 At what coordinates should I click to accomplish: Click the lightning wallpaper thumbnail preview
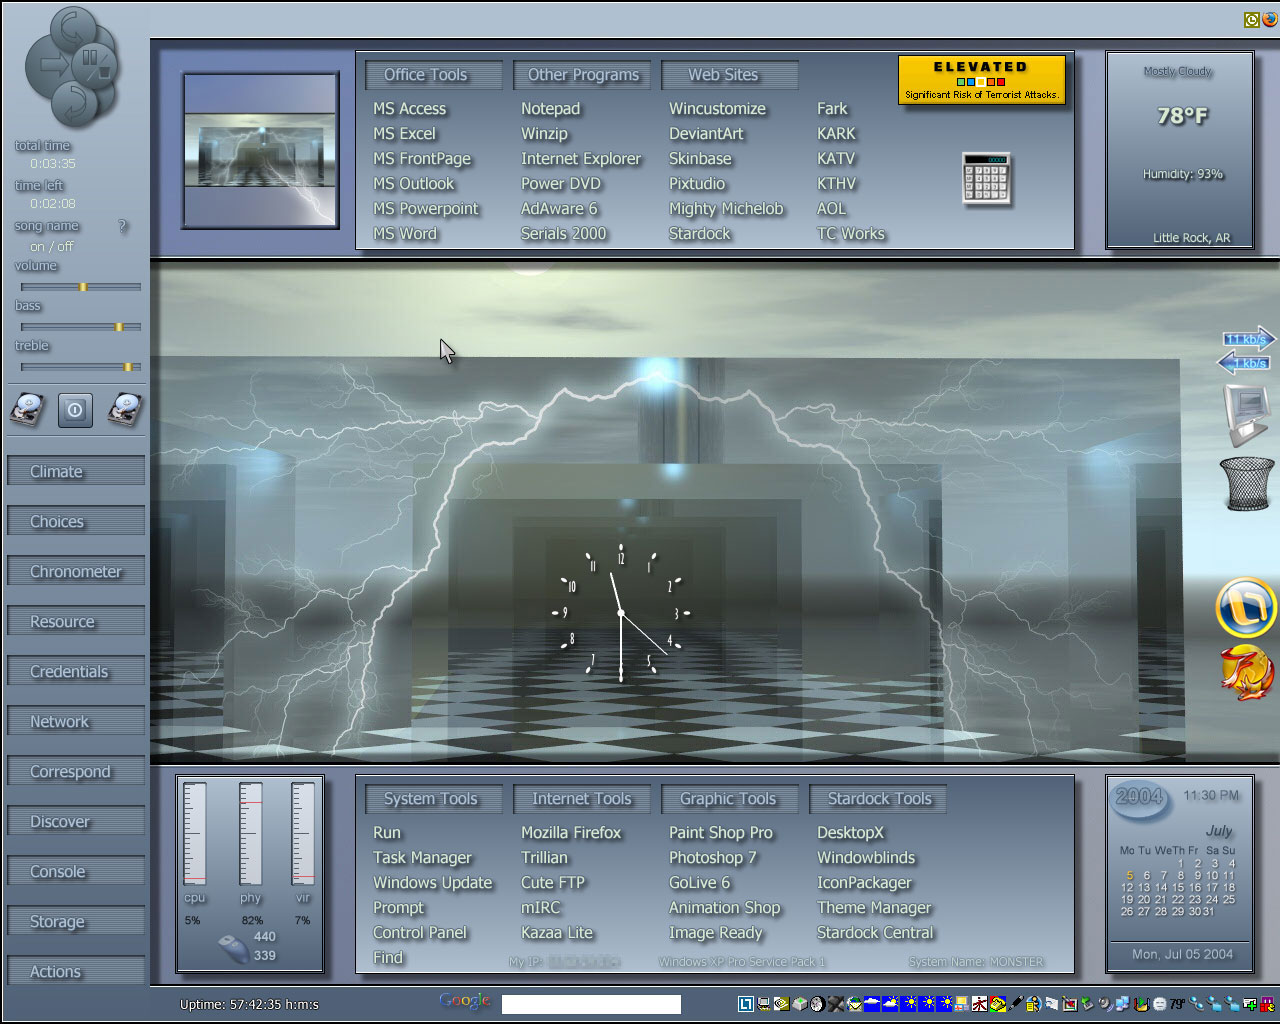click(x=261, y=151)
